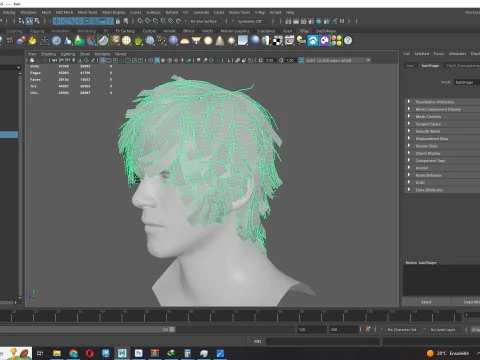The width and height of the screenshot is (480, 360).
Task: Open the Arnold menu in menu bar
Action: [x=275, y=12]
